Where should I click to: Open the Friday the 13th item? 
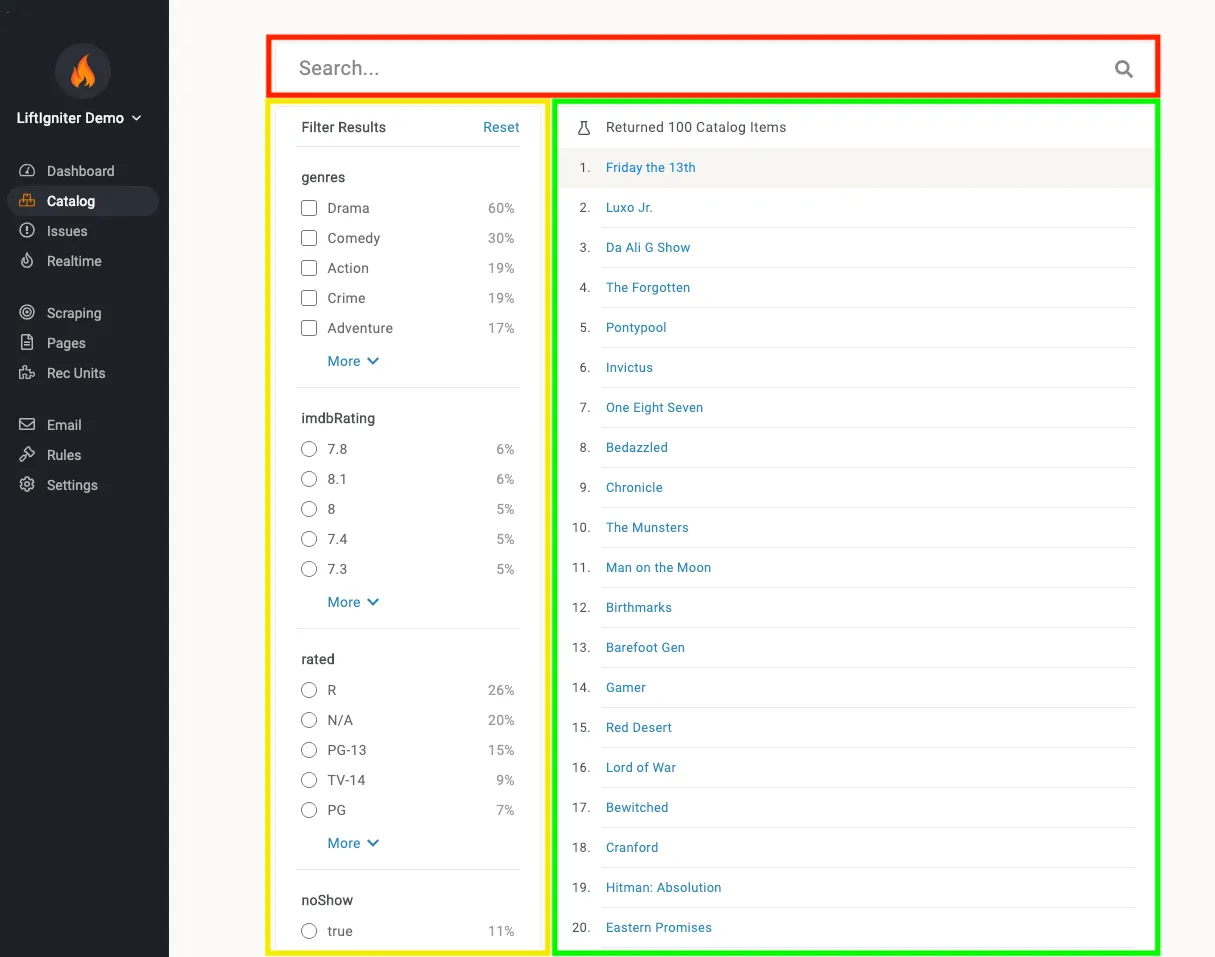(650, 168)
